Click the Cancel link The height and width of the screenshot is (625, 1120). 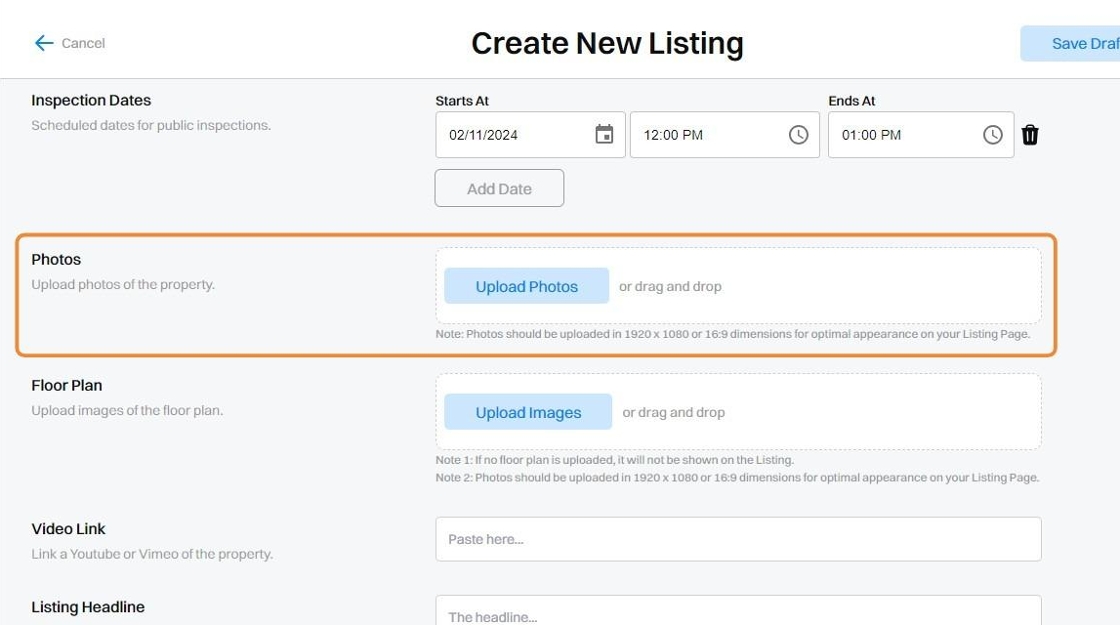(x=83, y=43)
